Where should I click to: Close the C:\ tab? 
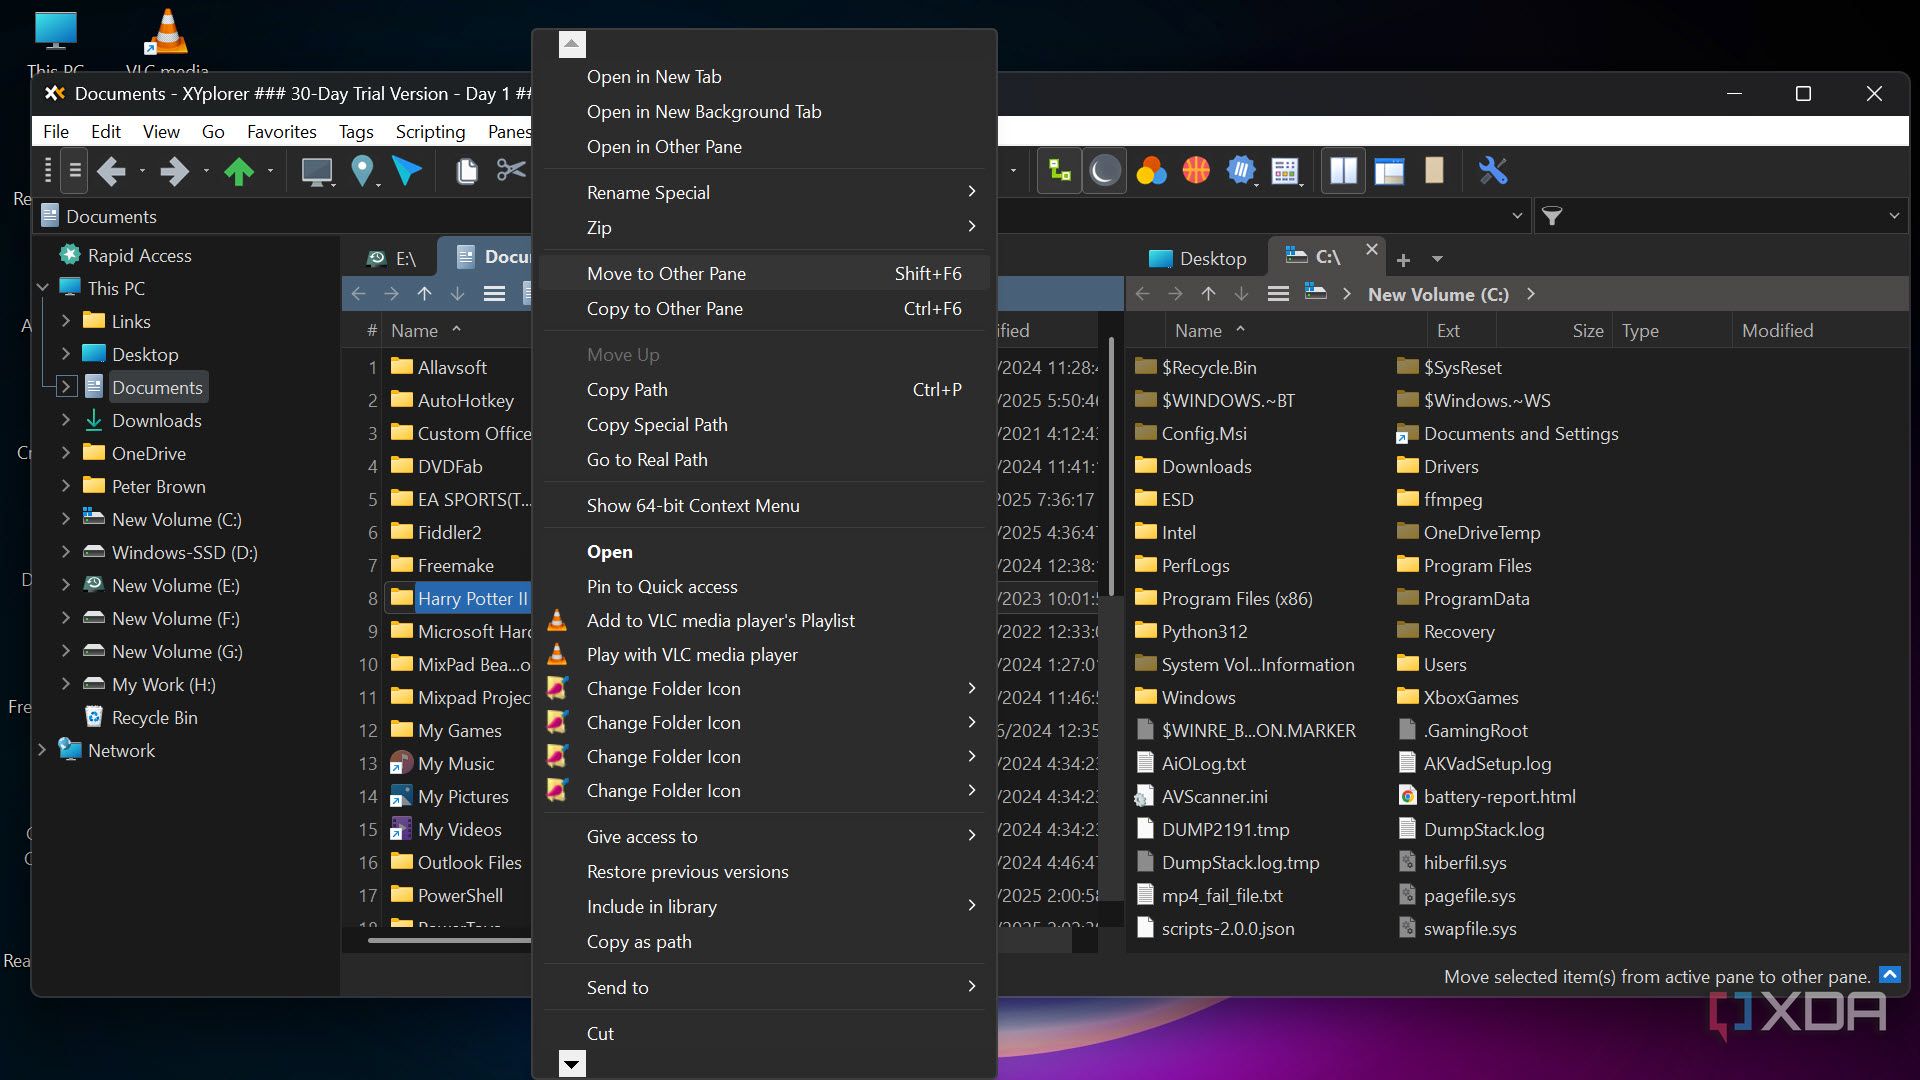click(1371, 249)
